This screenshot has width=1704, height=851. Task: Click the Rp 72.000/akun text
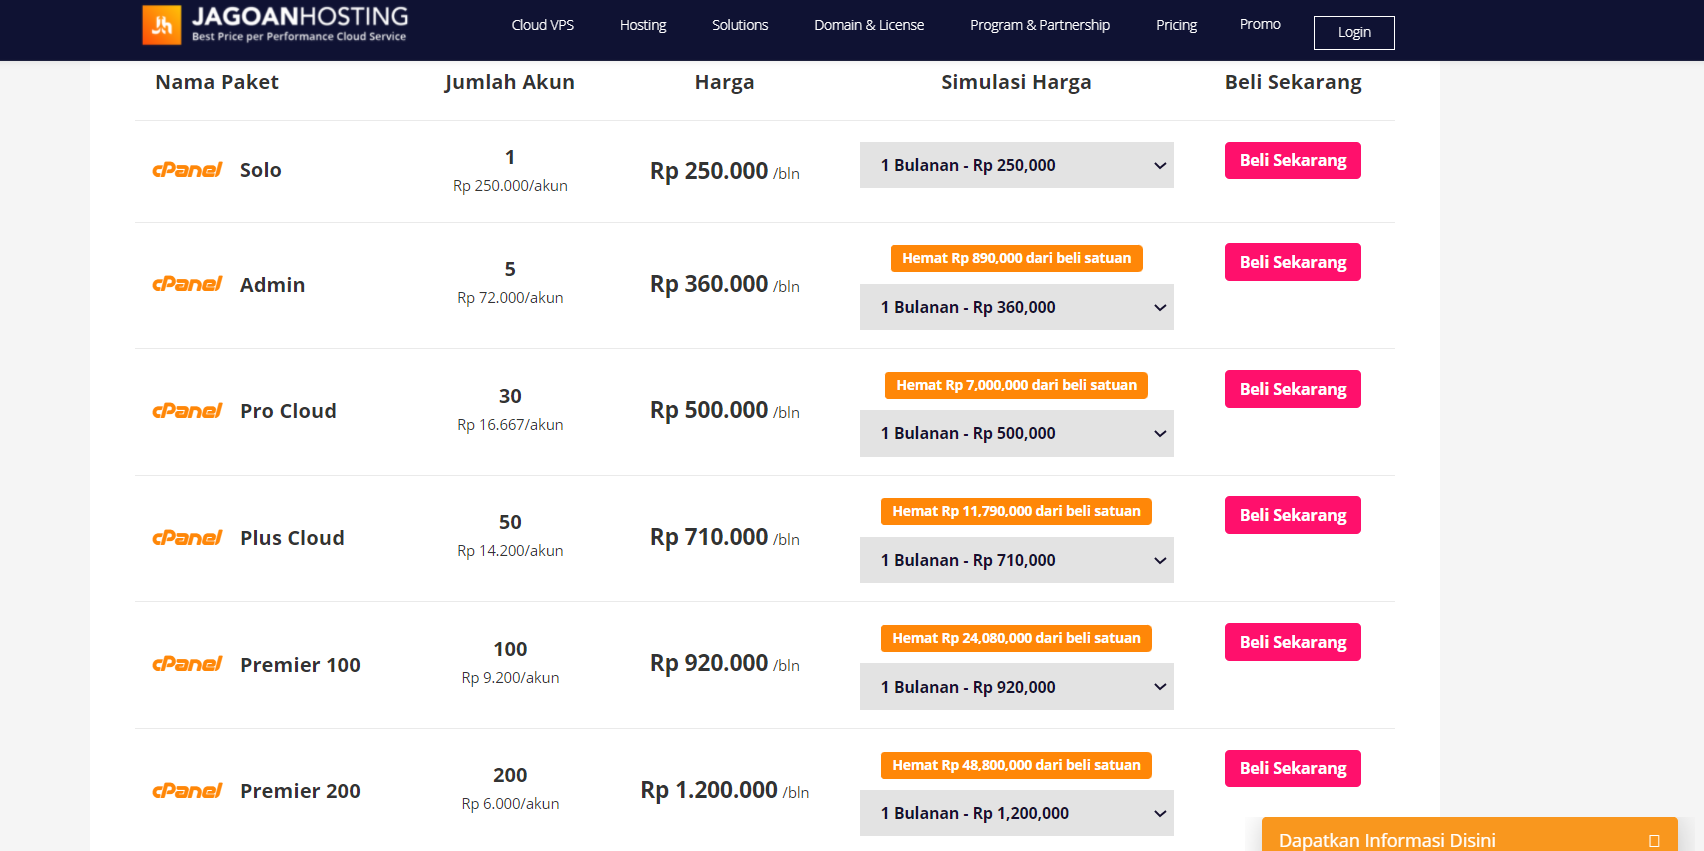(510, 298)
